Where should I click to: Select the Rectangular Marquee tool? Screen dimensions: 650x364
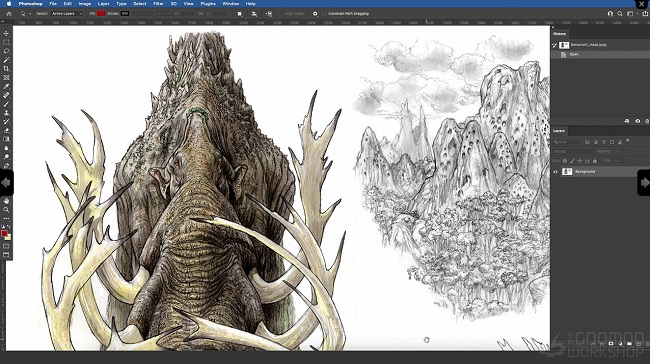(x=6, y=42)
